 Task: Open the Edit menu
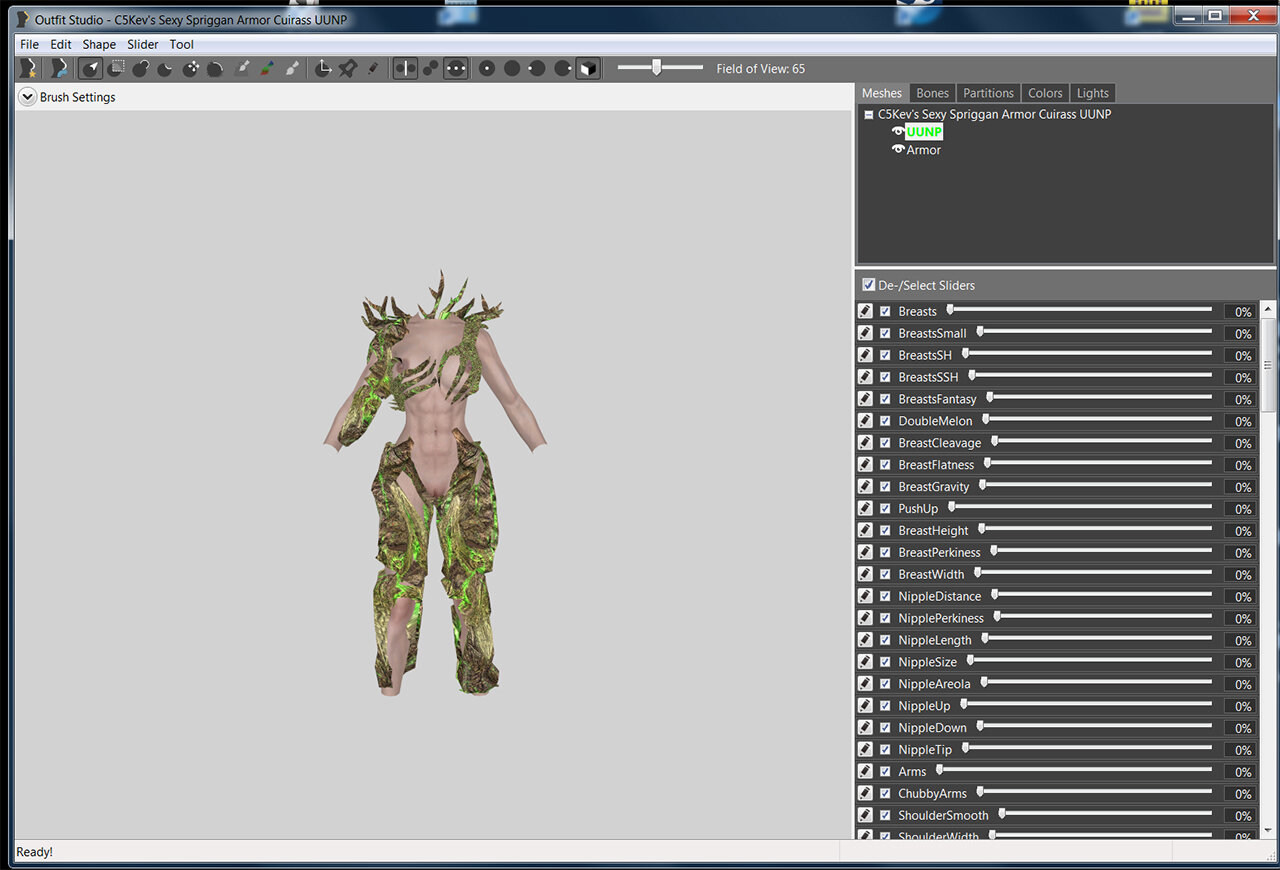tap(61, 44)
